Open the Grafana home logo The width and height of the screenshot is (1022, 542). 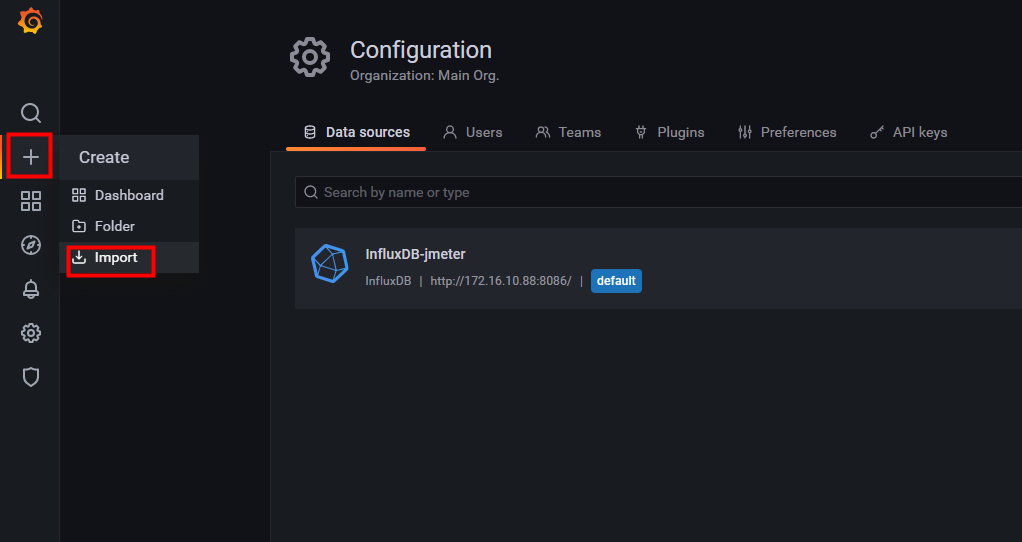coord(30,21)
